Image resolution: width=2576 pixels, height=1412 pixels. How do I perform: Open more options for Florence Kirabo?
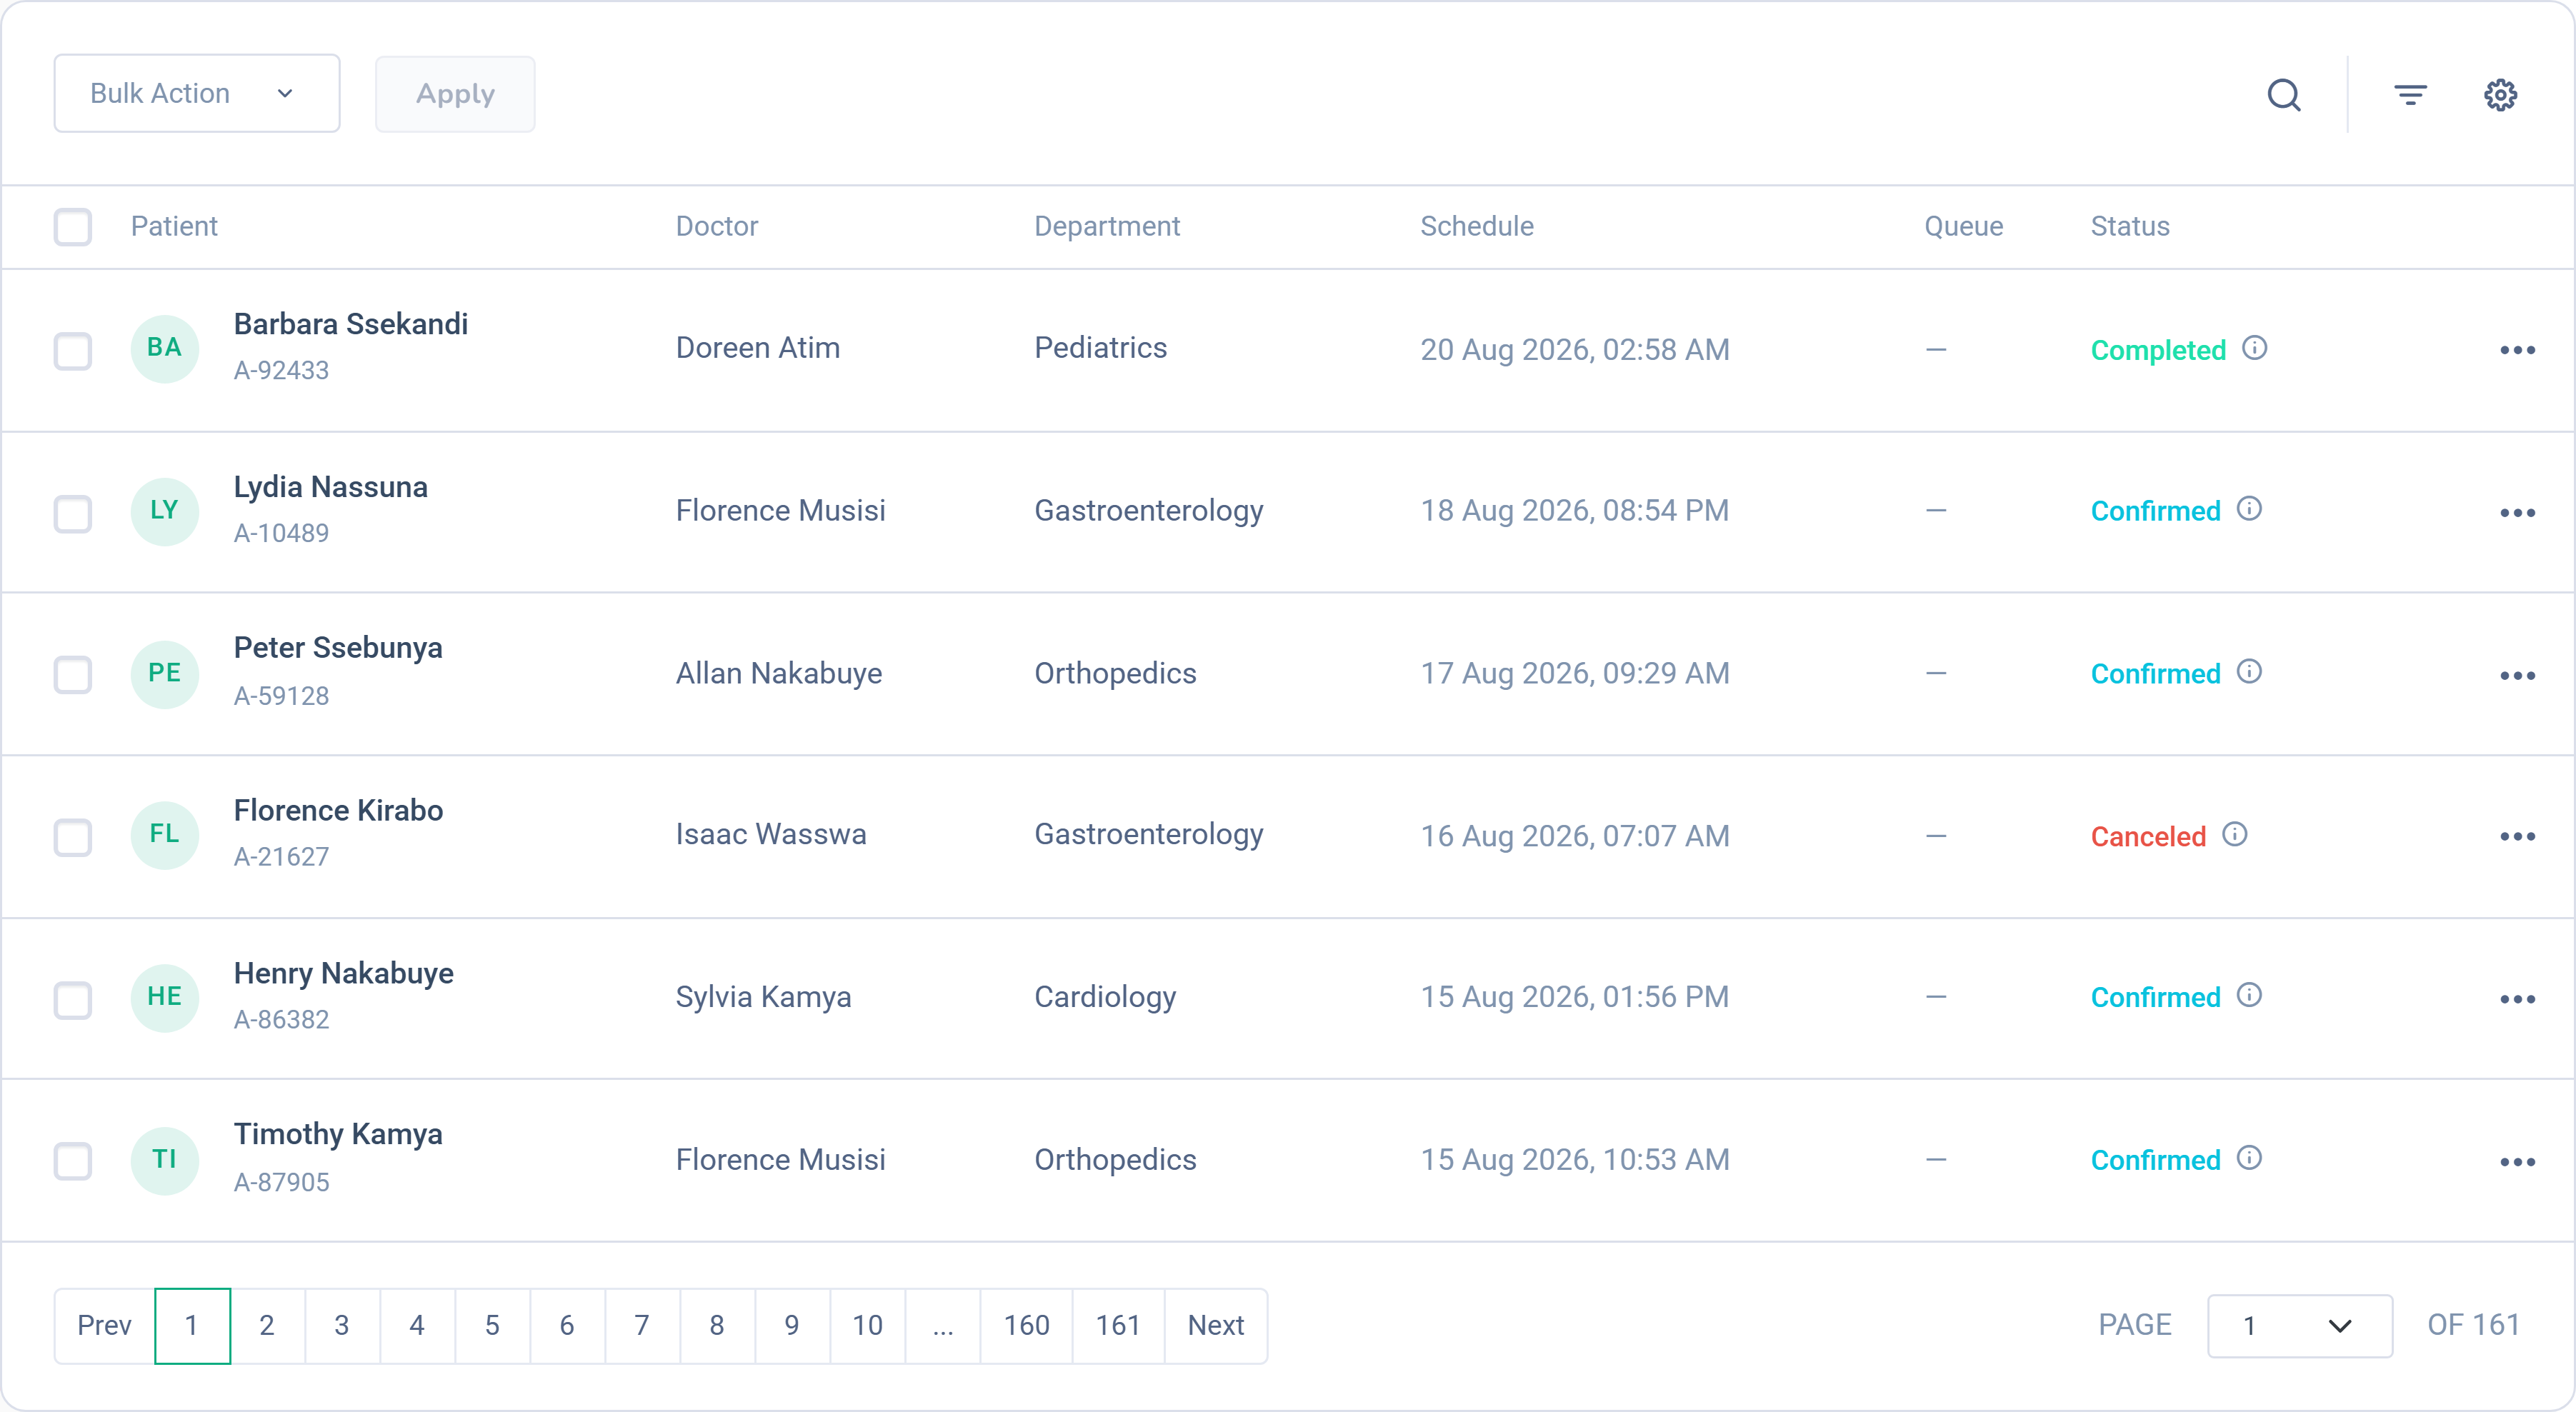coord(2517,836)
